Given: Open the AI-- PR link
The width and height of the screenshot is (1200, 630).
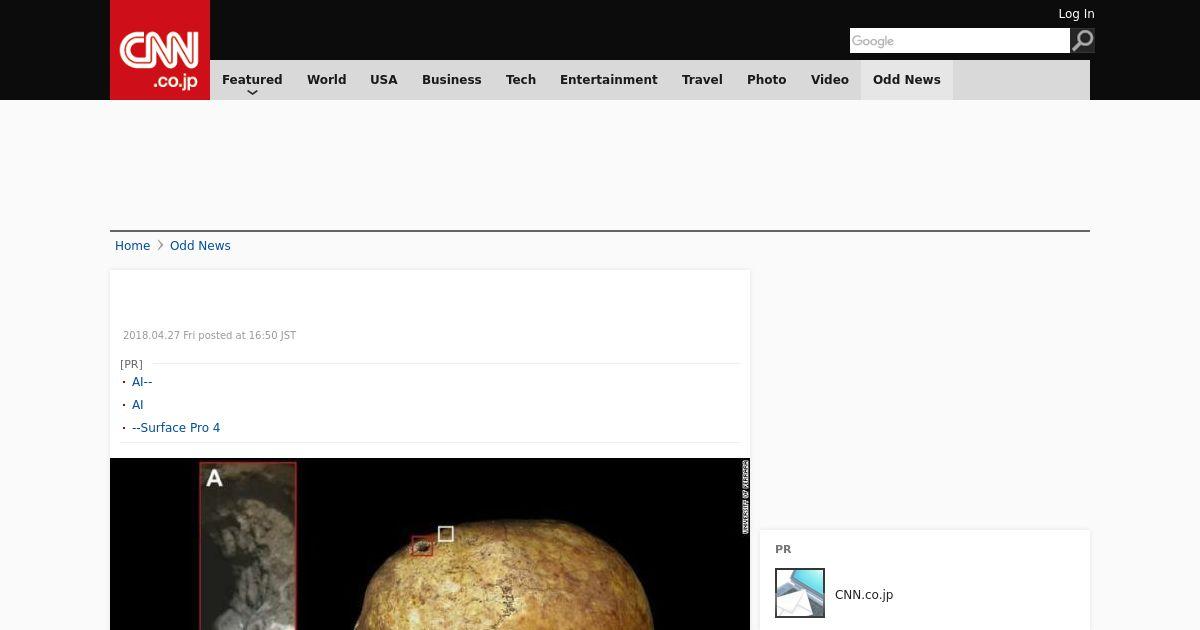Looking at the screenshot, I should (x=142, y=382).
